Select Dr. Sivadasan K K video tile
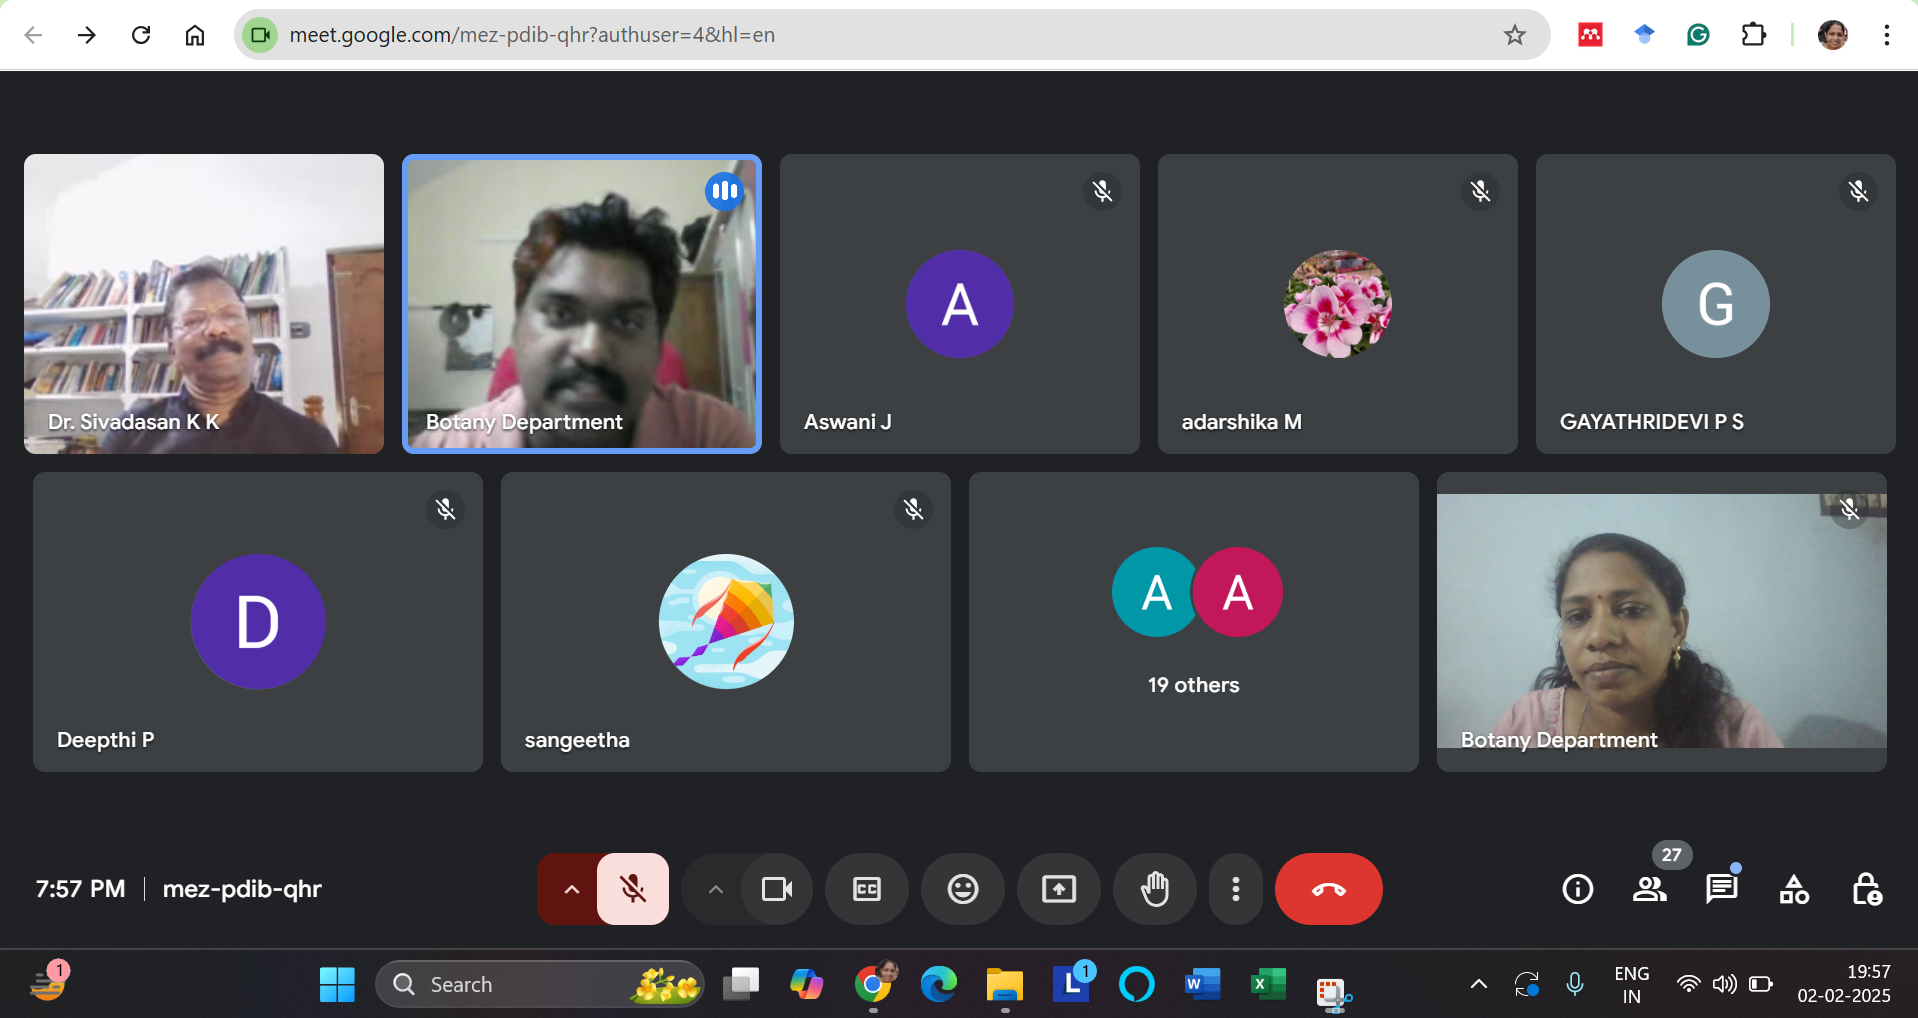The height and width of the screenshot is (1018, 1918). pyautogui.click(x=204, y=304)
